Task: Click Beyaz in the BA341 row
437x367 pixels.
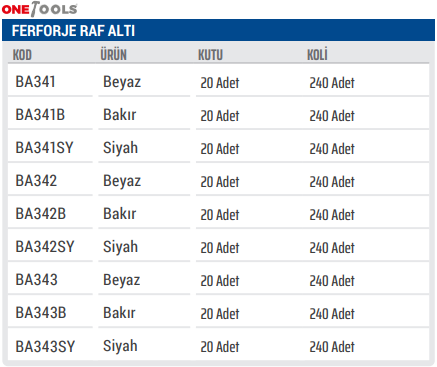Action: coord(122,82)
